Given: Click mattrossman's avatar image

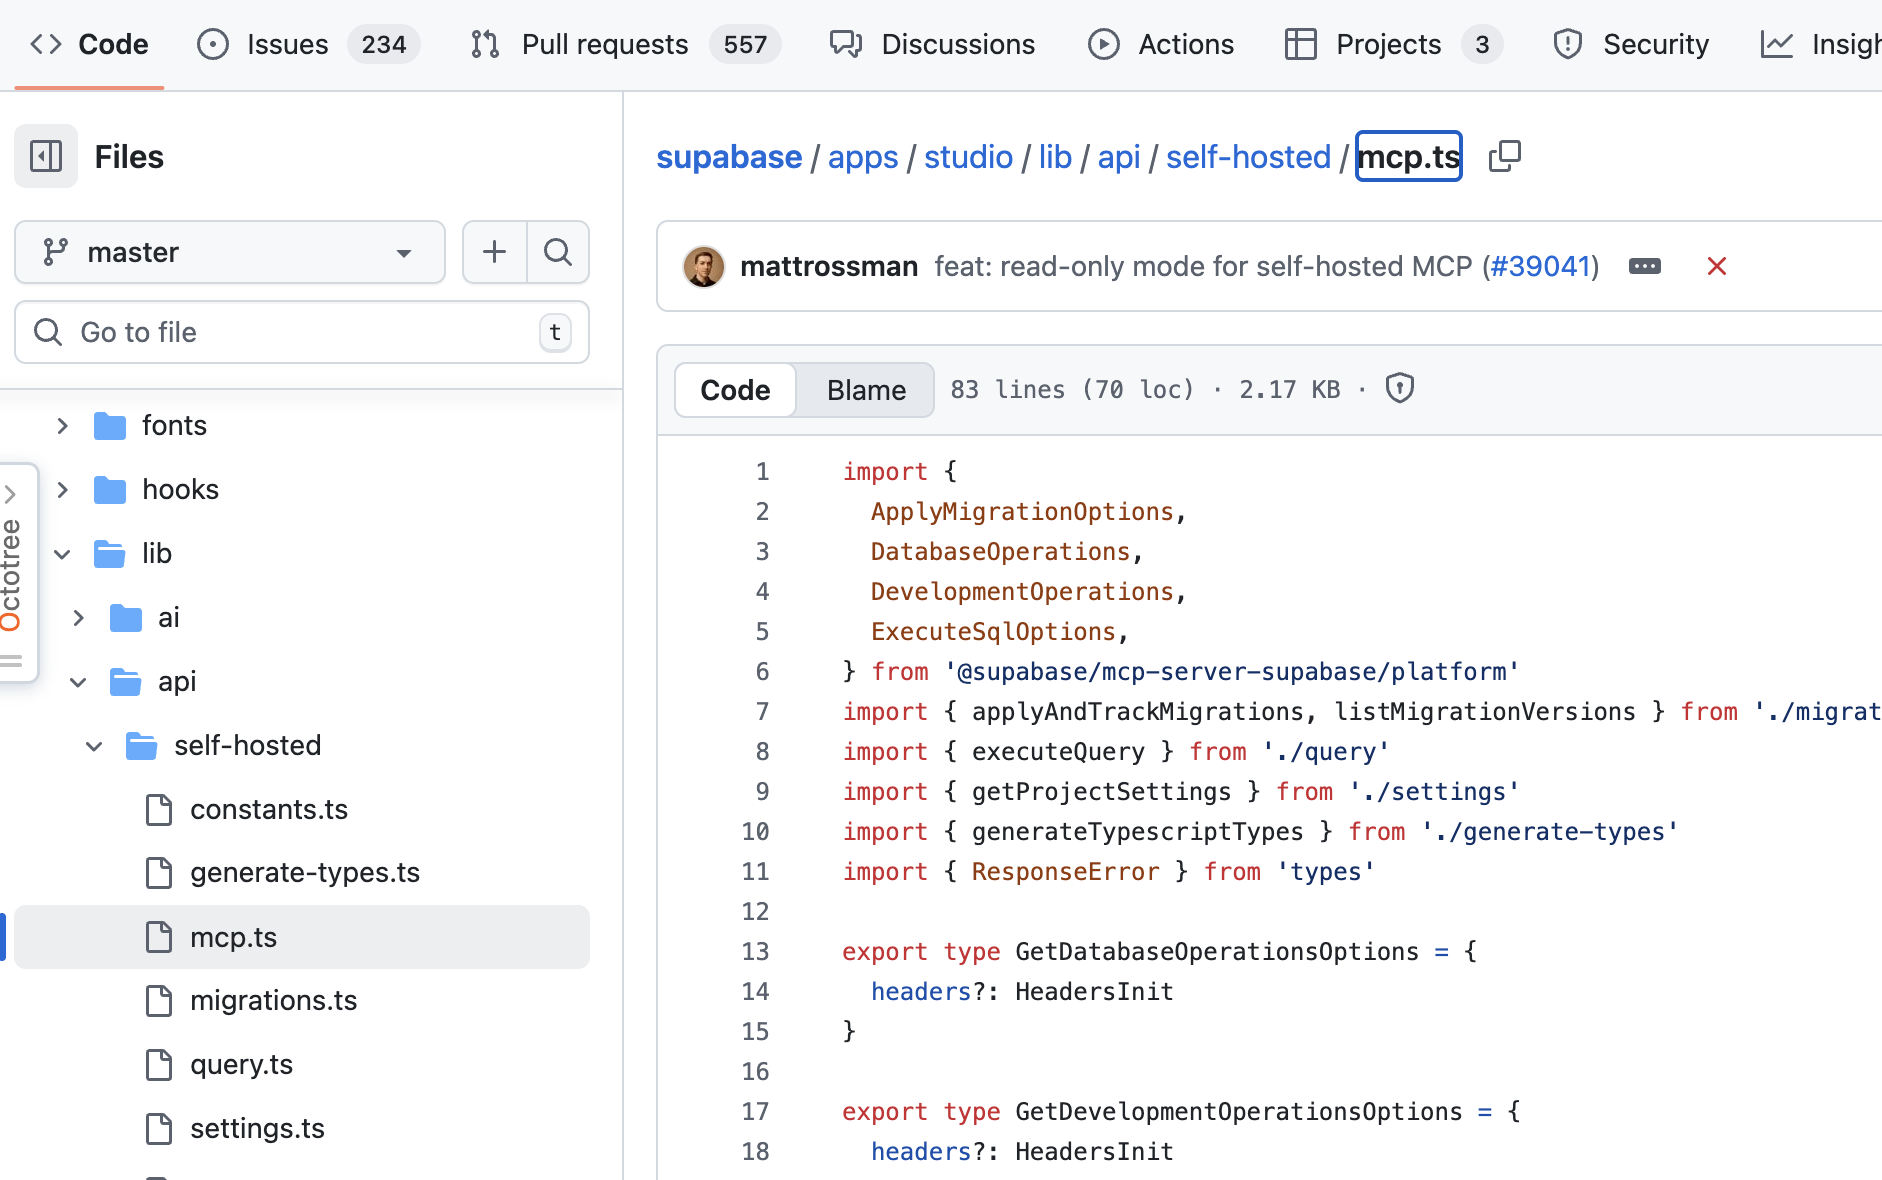Looking at the screenshot, I should coord(704,266).
